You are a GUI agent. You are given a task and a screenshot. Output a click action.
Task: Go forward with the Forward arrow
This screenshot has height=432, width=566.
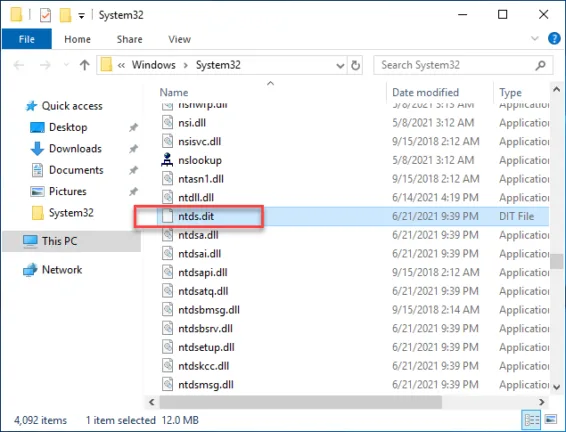click(45, 65)
